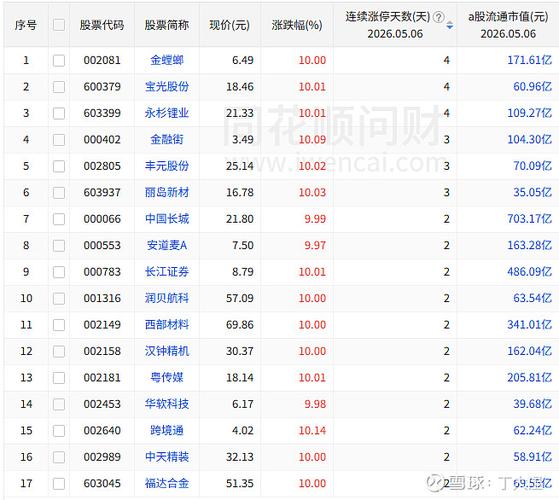Screen dimensions: 559x500
Task: Check the box for 002149 西部材料
Action: 59,325
